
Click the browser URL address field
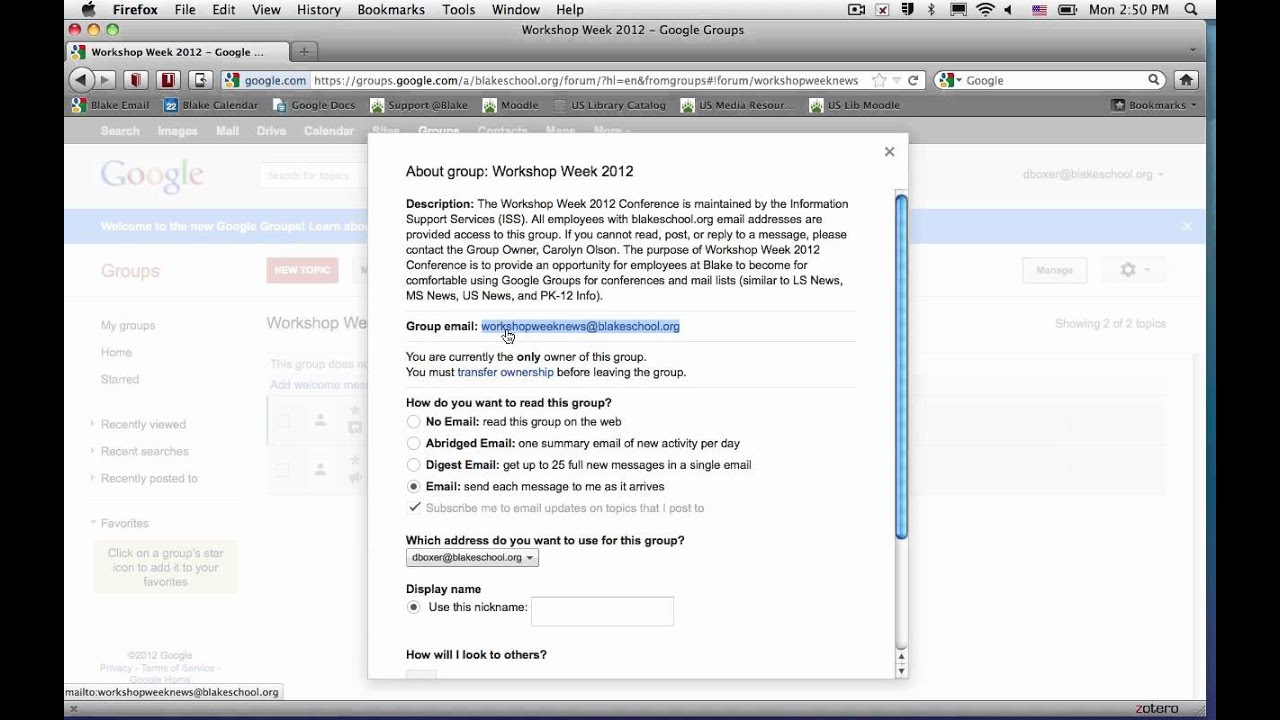click(x=588, y=80)
